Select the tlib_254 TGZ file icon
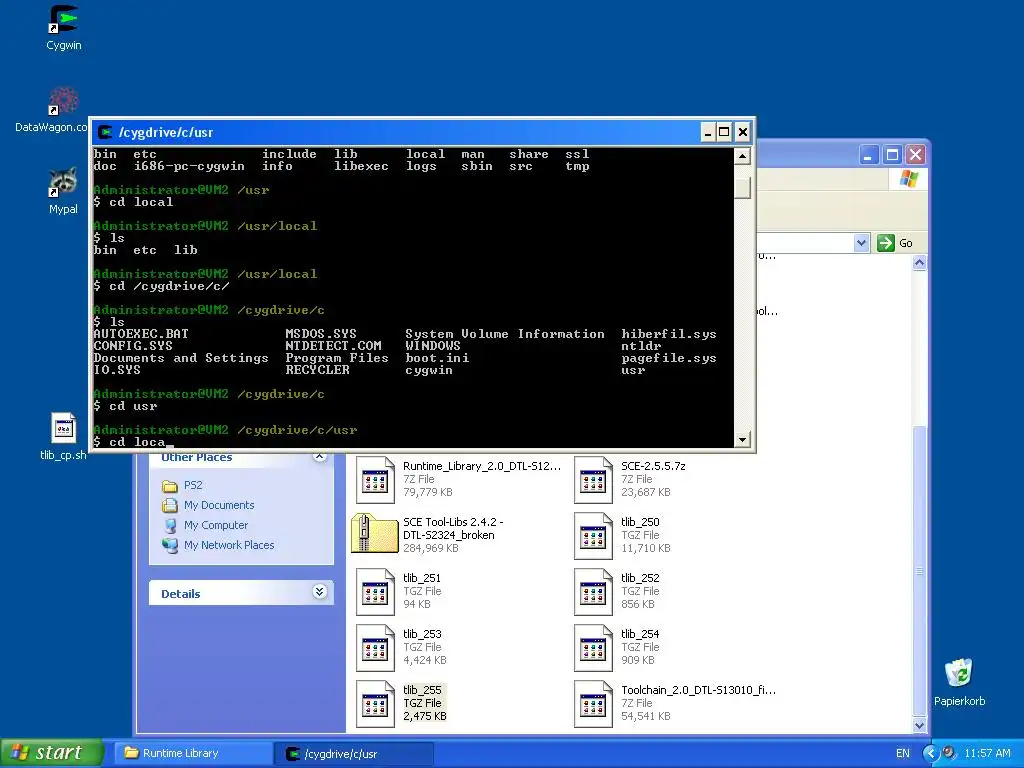 pyautogui.click(x=593, y=648)
